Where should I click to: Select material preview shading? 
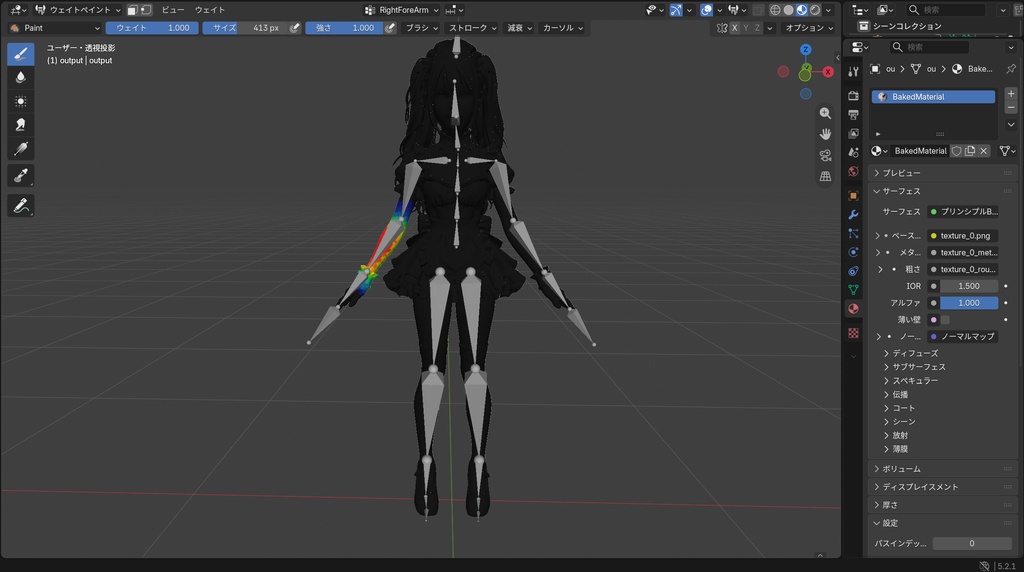[801, 10]
